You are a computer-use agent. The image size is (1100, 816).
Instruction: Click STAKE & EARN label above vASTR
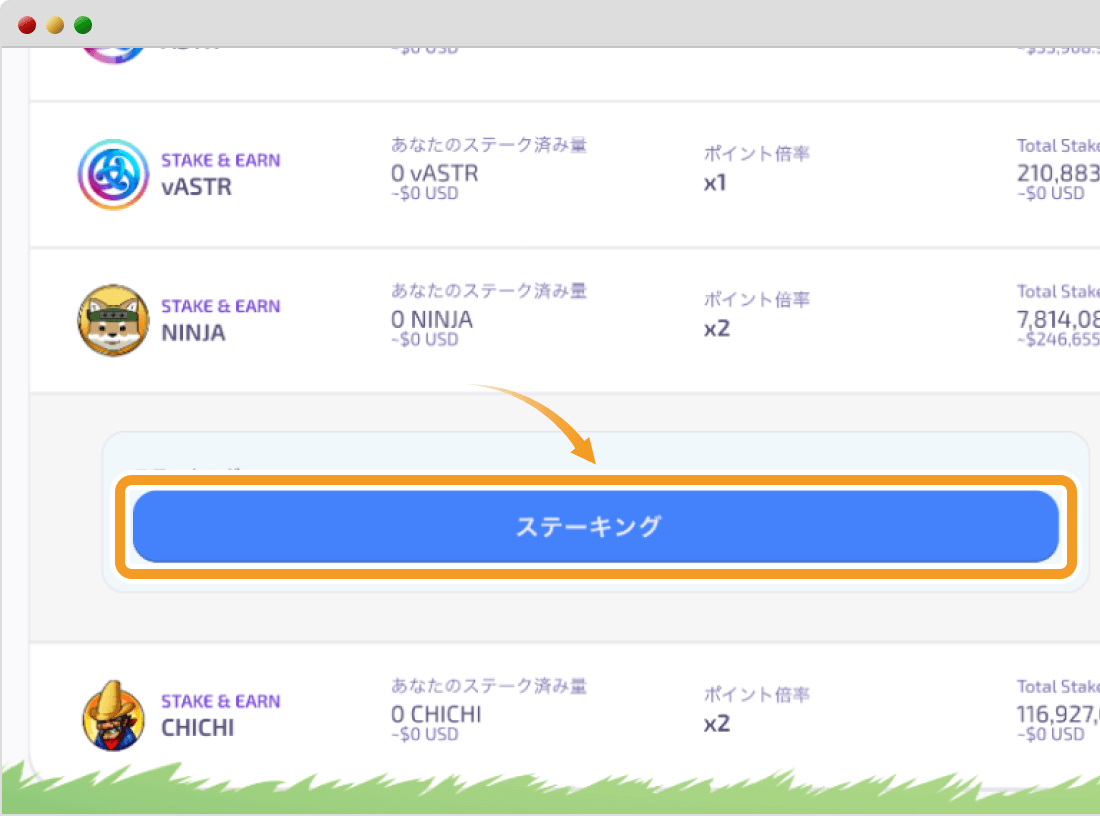click(x=220, y=161)
